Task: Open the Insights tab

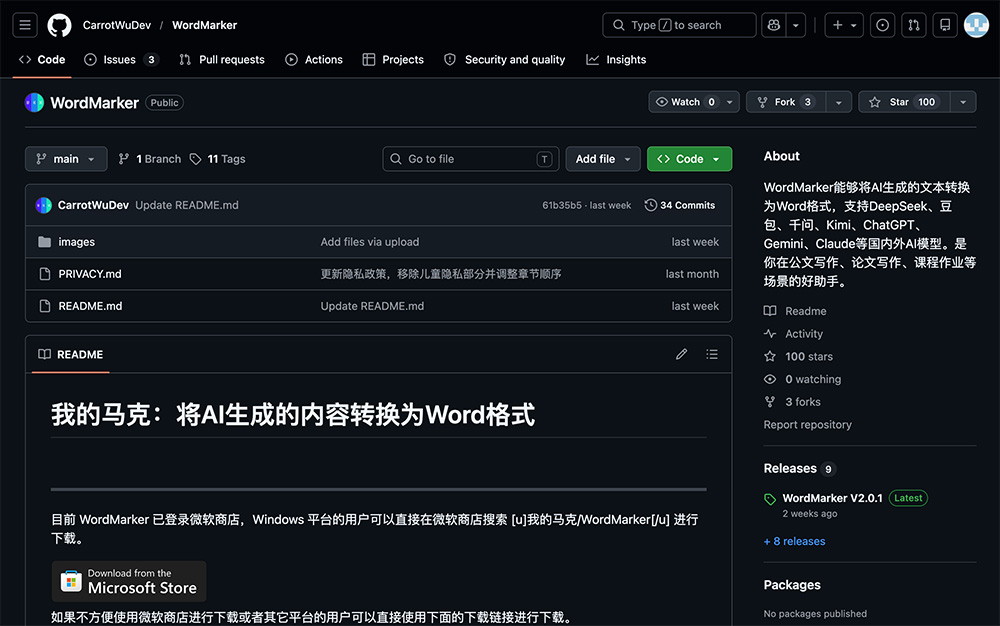Action: (x=616, y=59)
